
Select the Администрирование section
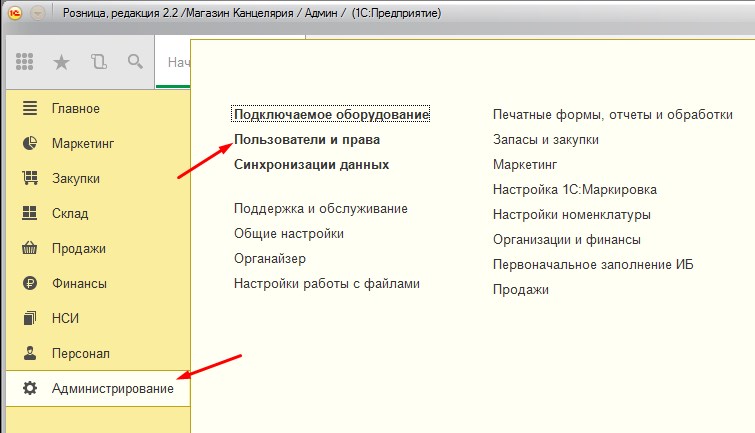(98, 388)
